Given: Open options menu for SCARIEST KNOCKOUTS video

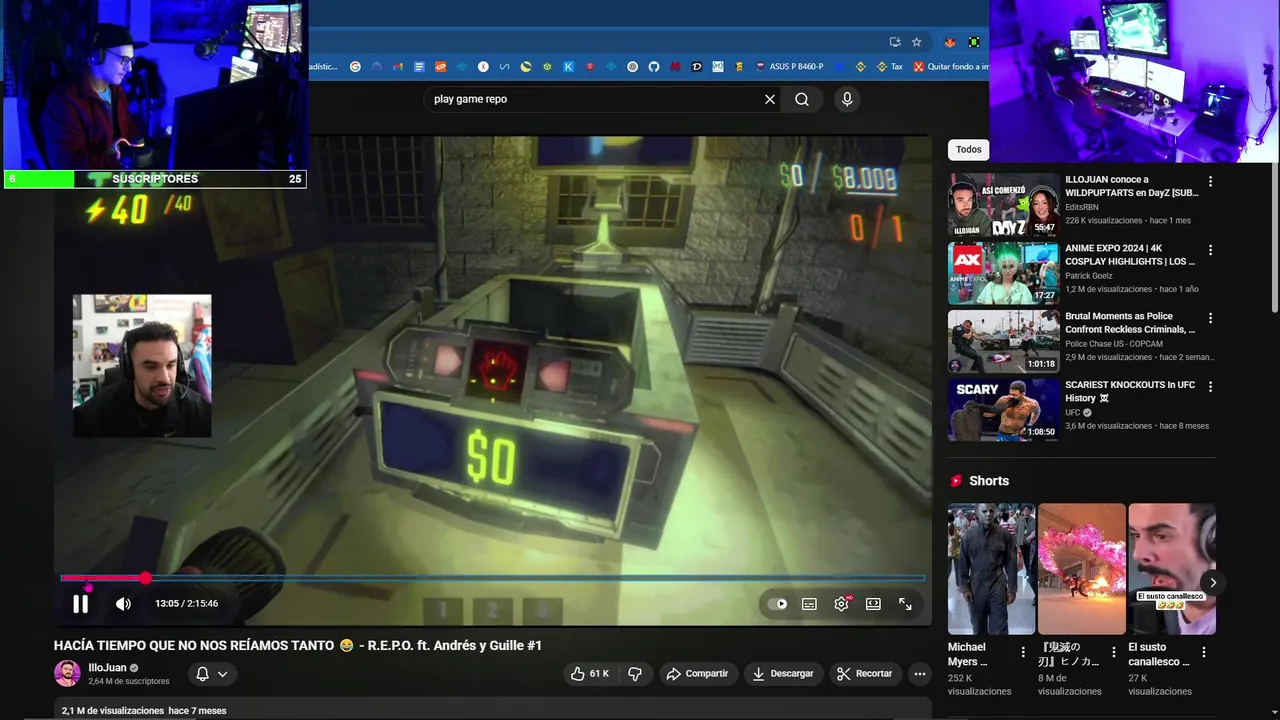Looking at the screenshot, I should [x=1210, y=386].
